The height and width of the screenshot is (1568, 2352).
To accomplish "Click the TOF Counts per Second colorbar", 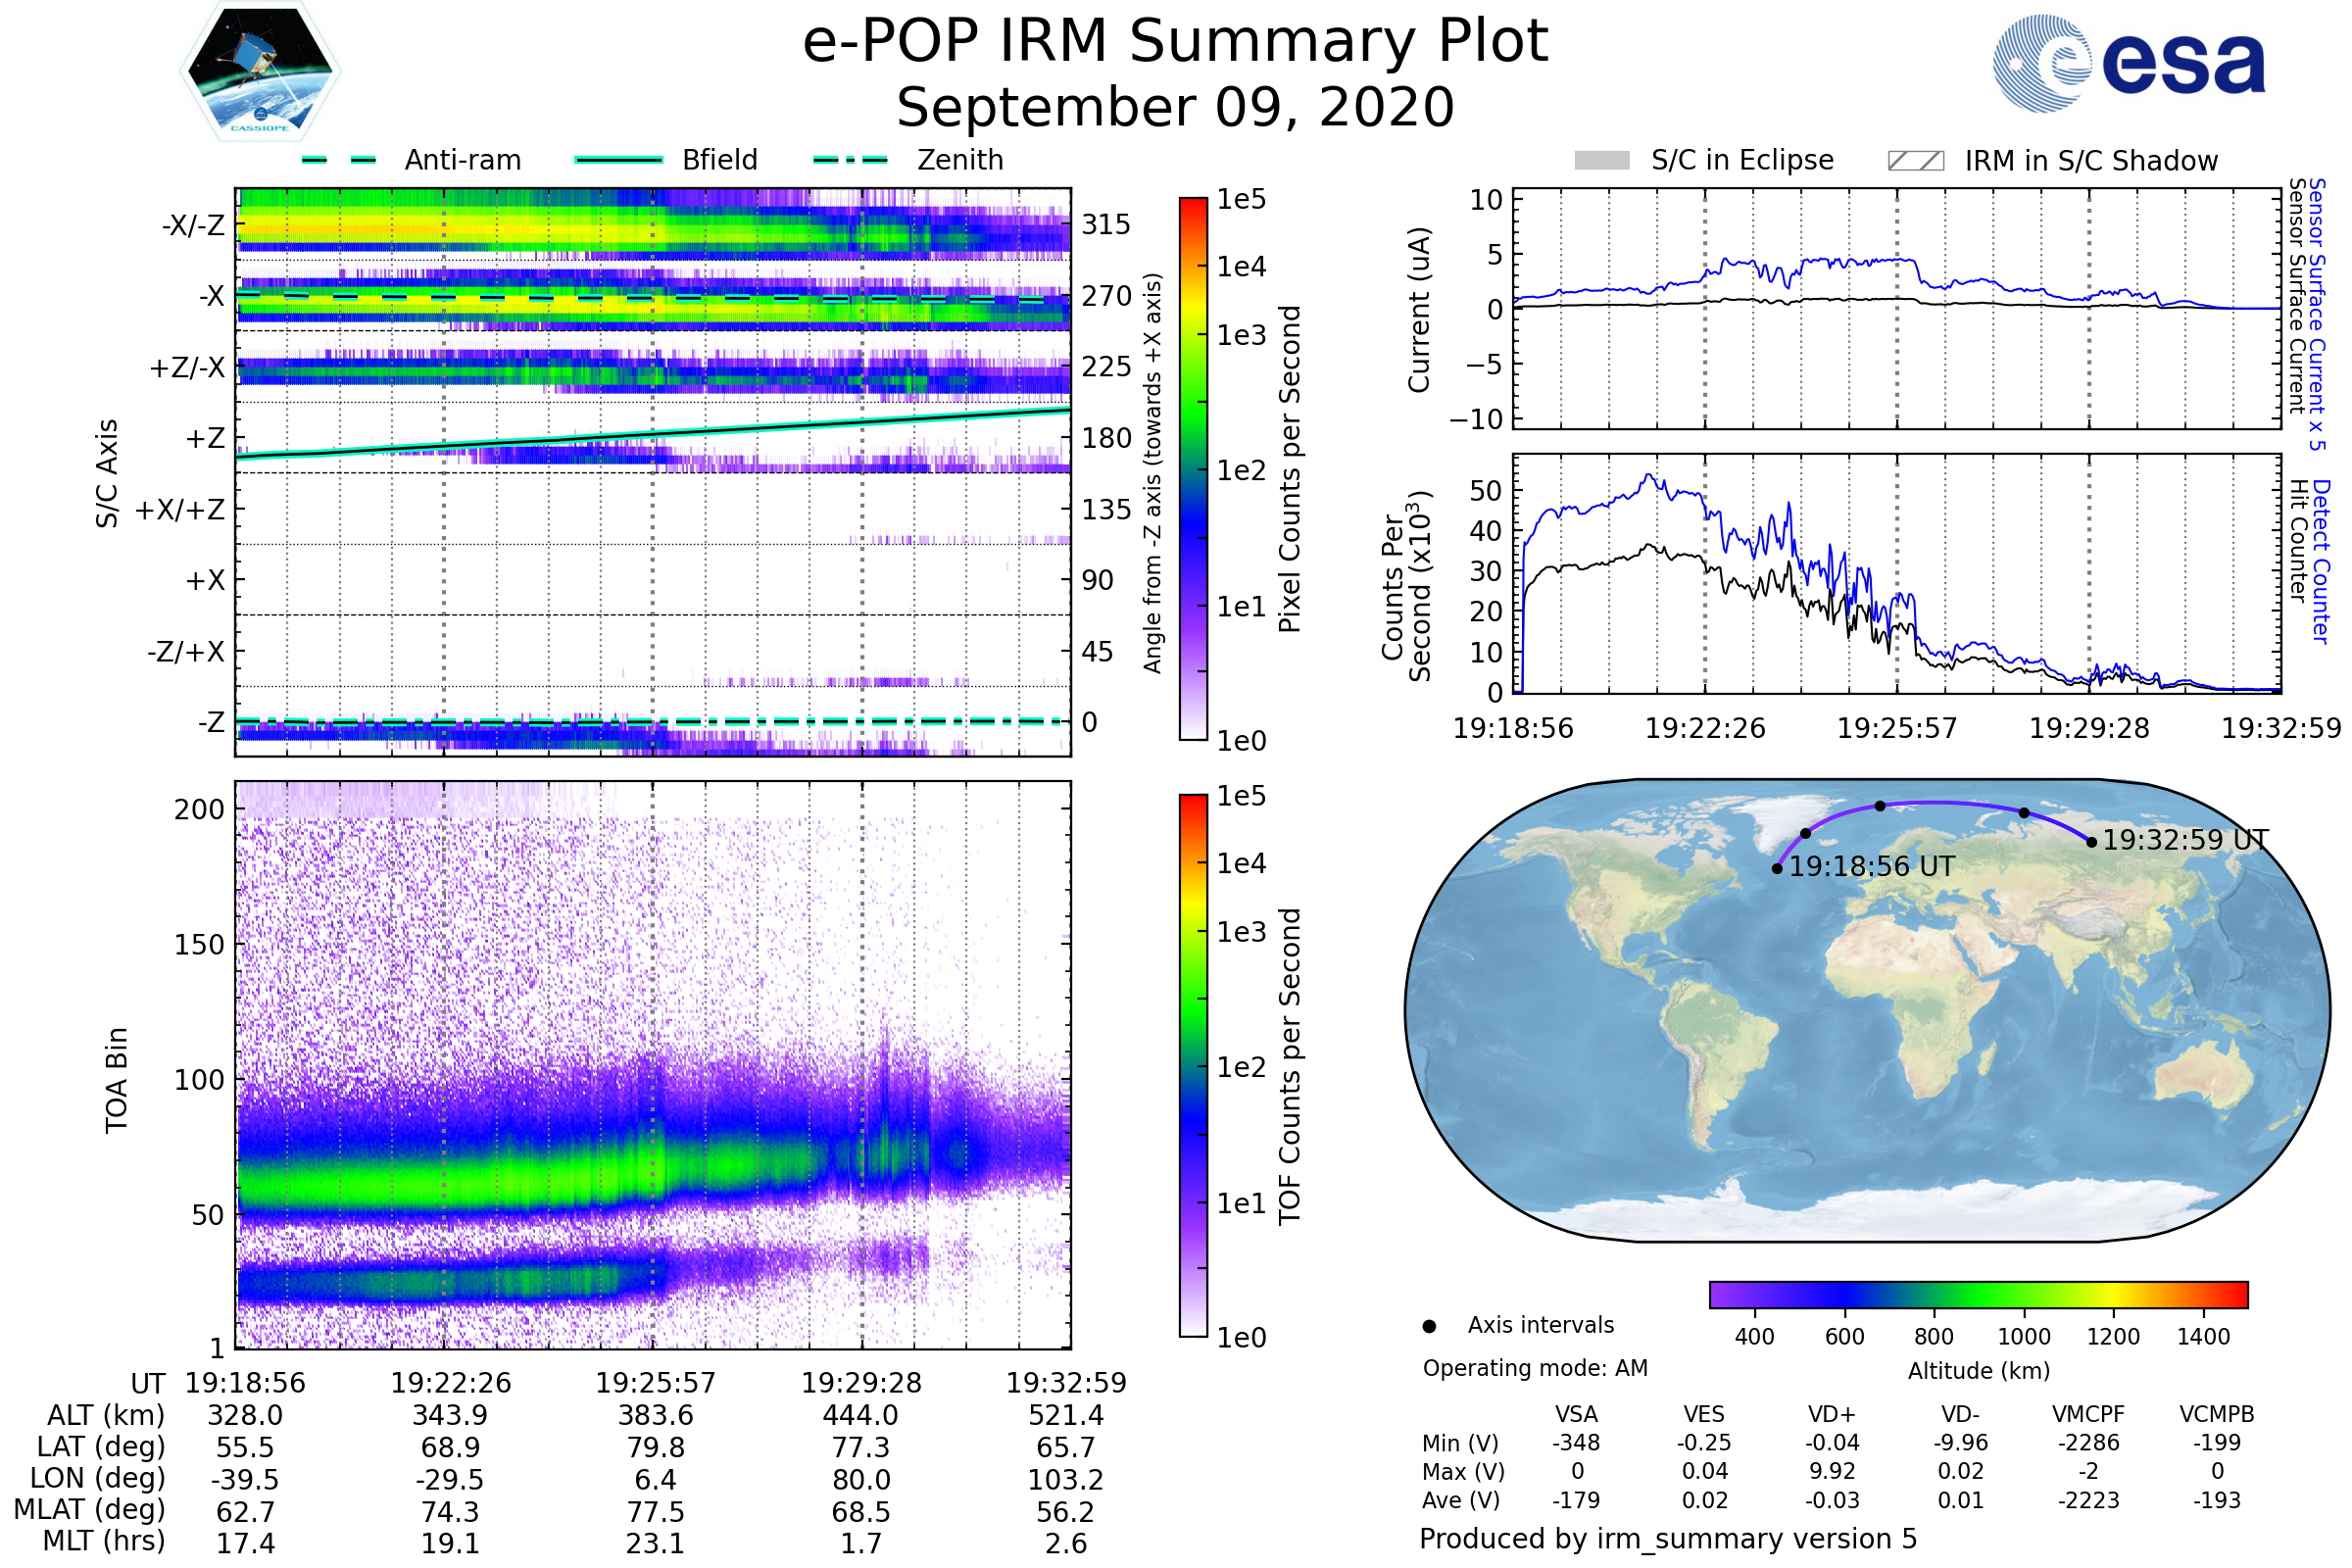I will (x=1193, y=1065).
